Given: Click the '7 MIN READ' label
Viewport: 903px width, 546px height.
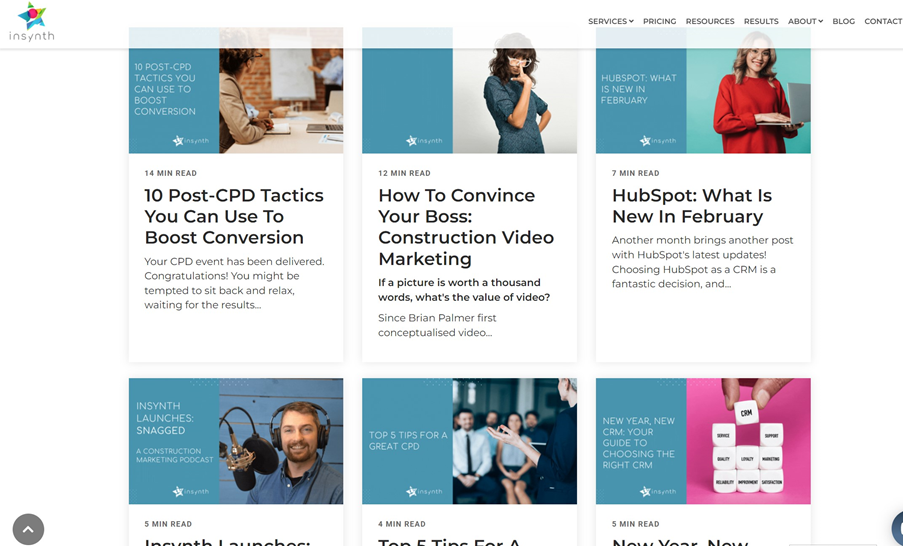Looking at the screenshot, I should tap(635, 173).
